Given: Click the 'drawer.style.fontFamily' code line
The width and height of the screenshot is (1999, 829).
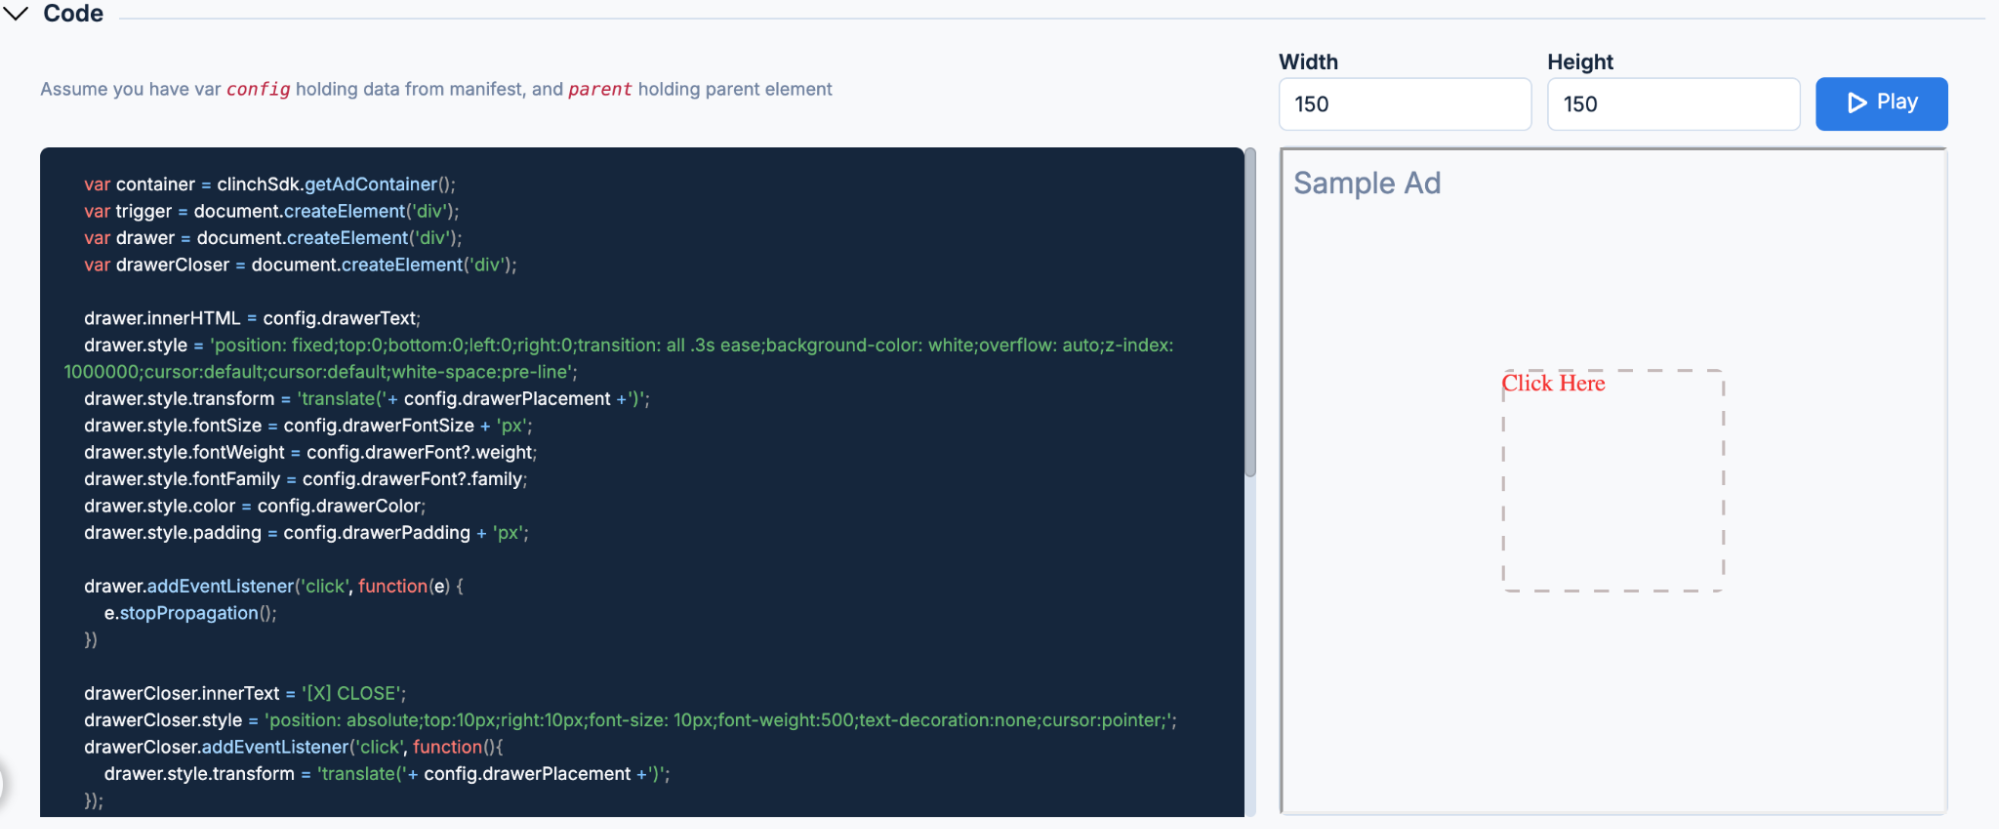Looking at the screenshot, I should 305,479.
